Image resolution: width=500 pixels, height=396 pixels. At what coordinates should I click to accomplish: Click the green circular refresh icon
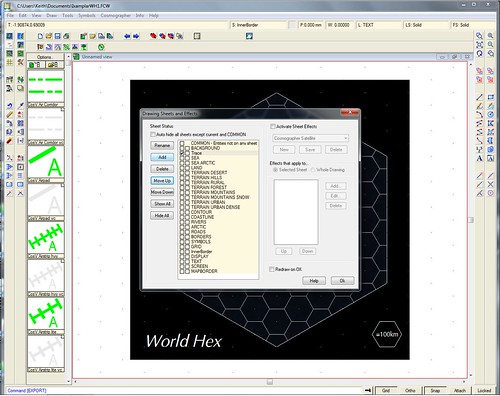point(101,47)
